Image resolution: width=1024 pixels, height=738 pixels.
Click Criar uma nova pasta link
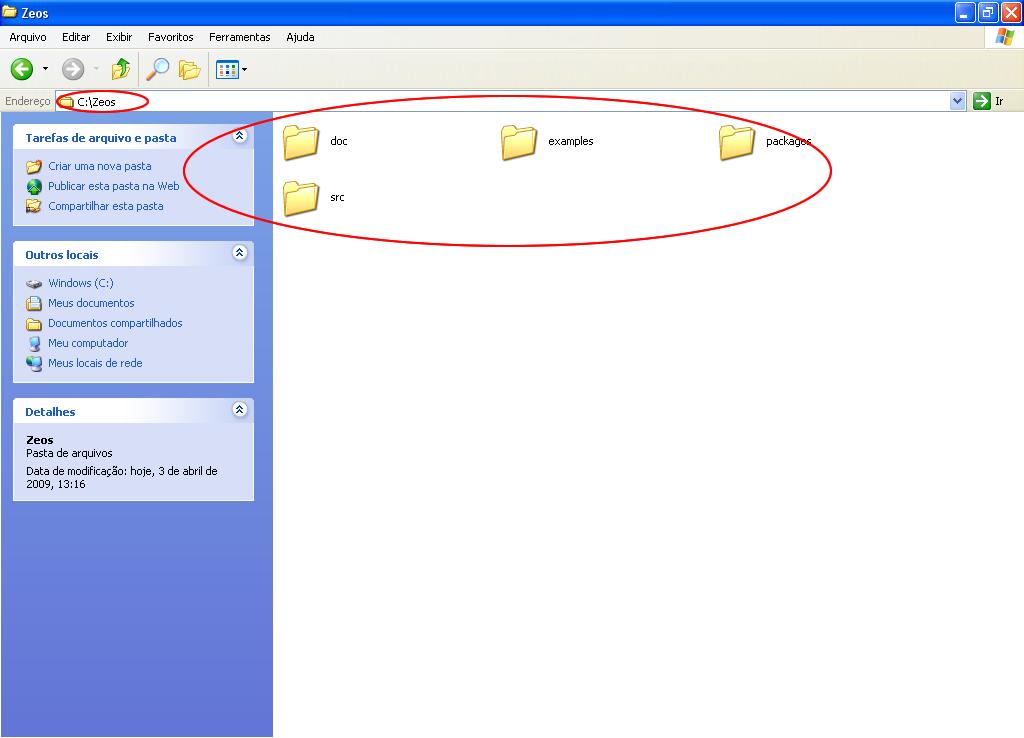100,166
